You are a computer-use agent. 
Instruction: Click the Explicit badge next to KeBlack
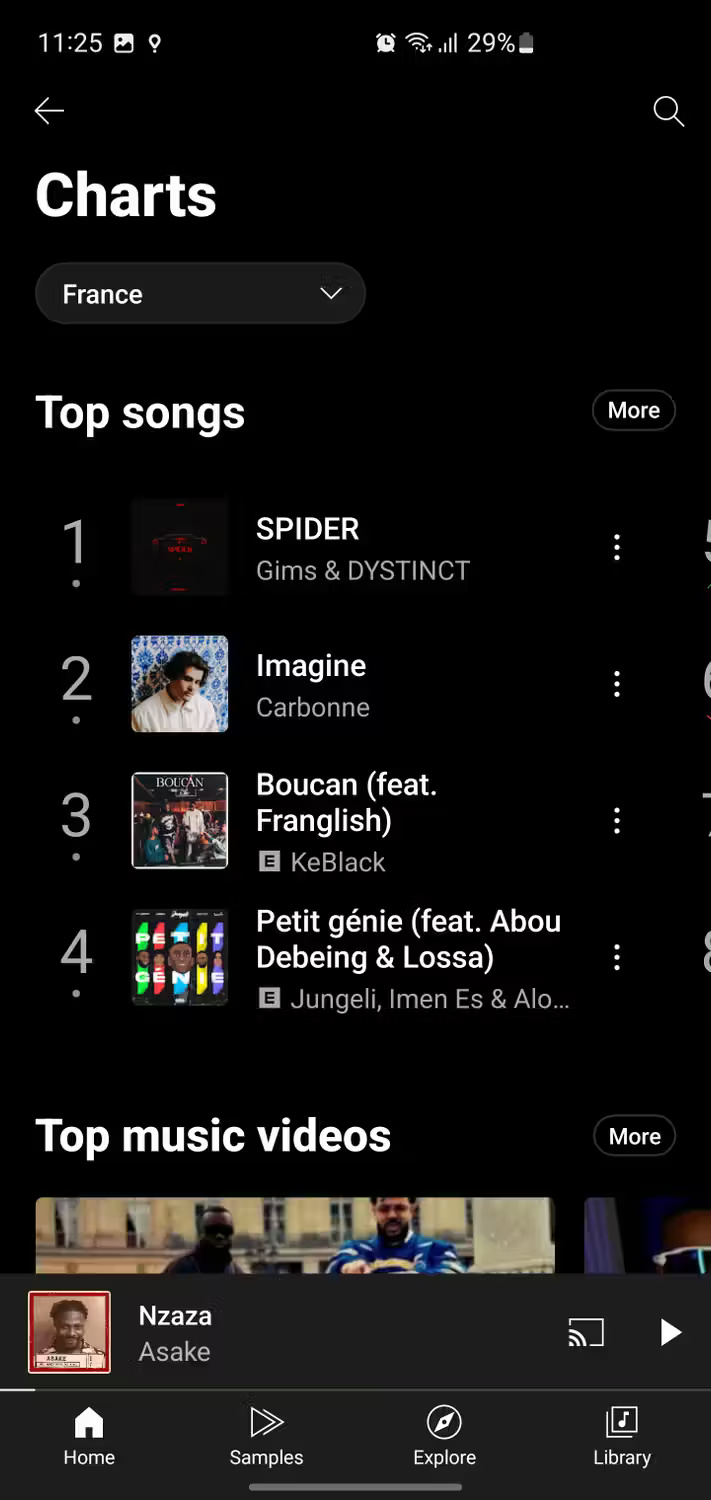pos(268,861)
